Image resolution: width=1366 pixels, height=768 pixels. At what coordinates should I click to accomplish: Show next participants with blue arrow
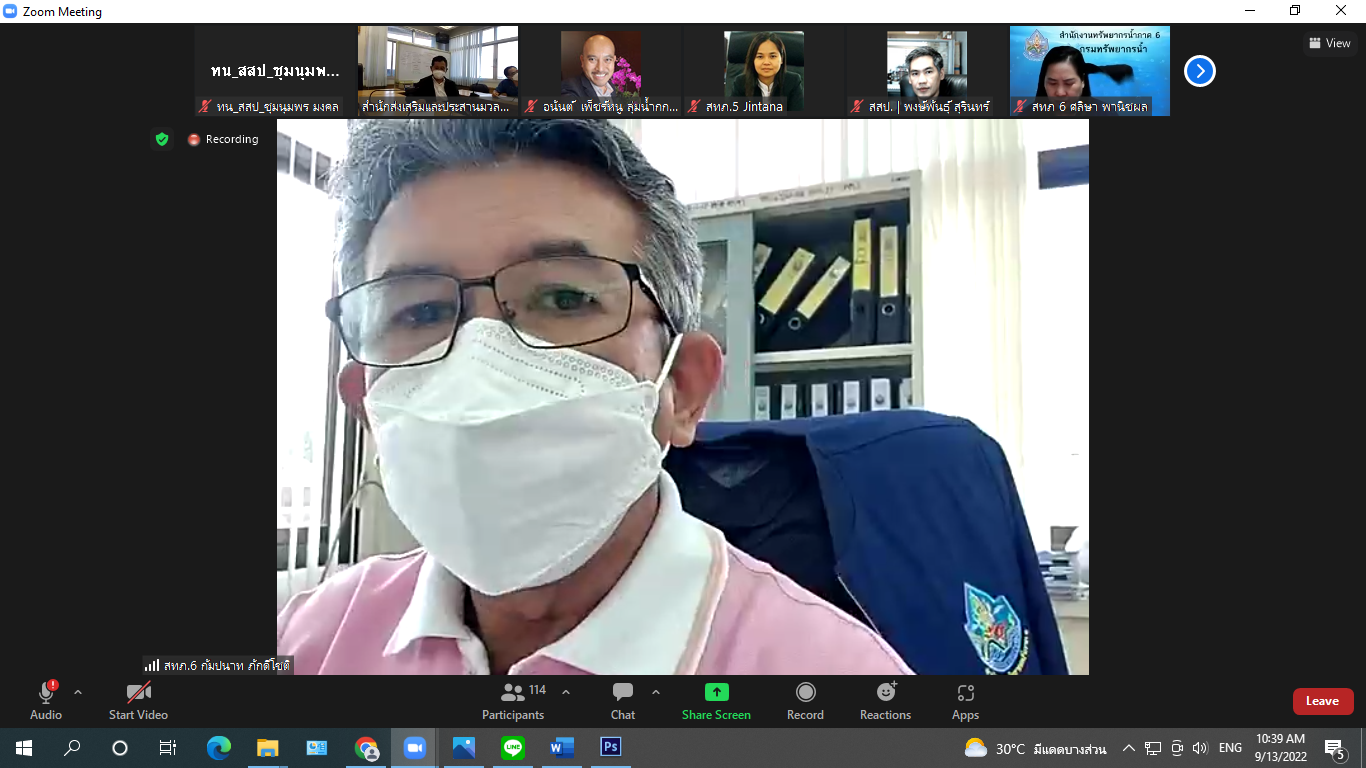coord(1199,71)
